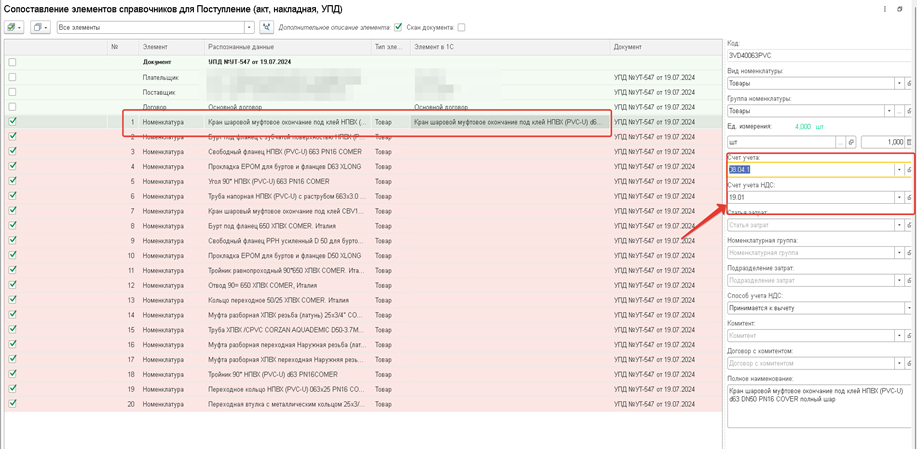Tick the checkbox in the Документ row
Image resolution: width=917 pixels, height=449 pixels.
(12, 62)
